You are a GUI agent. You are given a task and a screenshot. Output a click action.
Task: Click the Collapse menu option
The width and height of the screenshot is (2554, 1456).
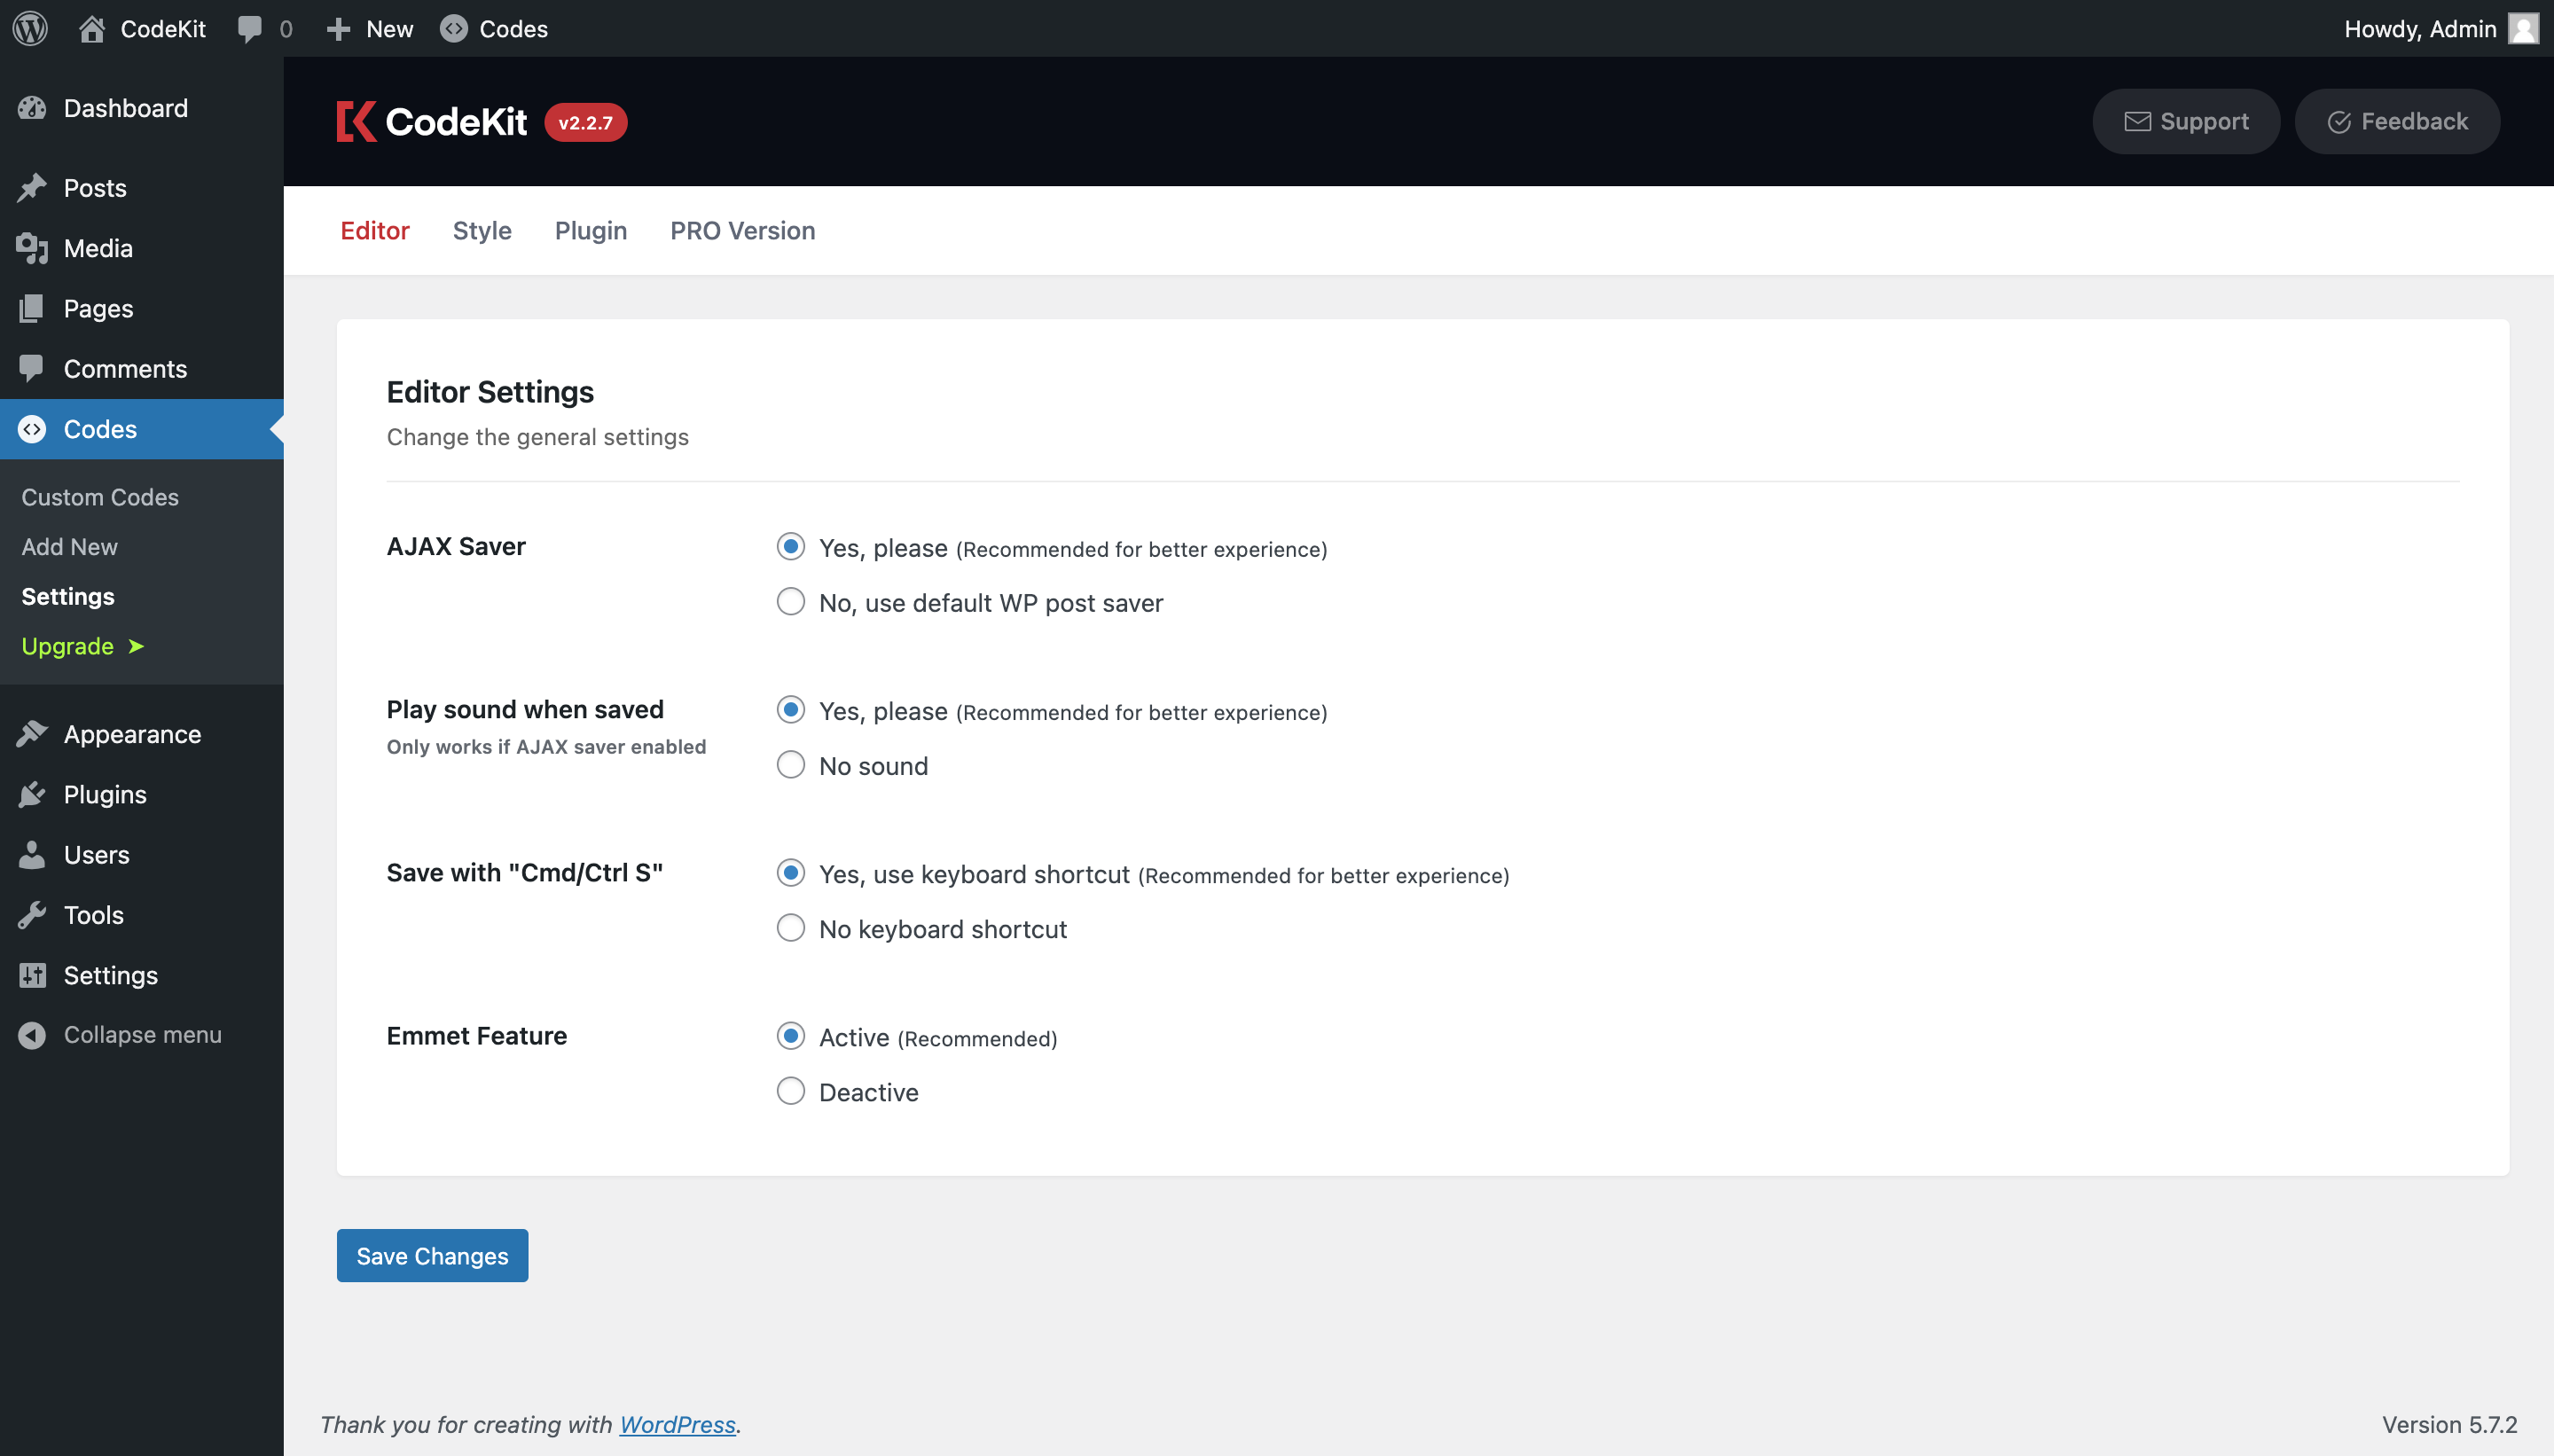[x=142, y=1033]
